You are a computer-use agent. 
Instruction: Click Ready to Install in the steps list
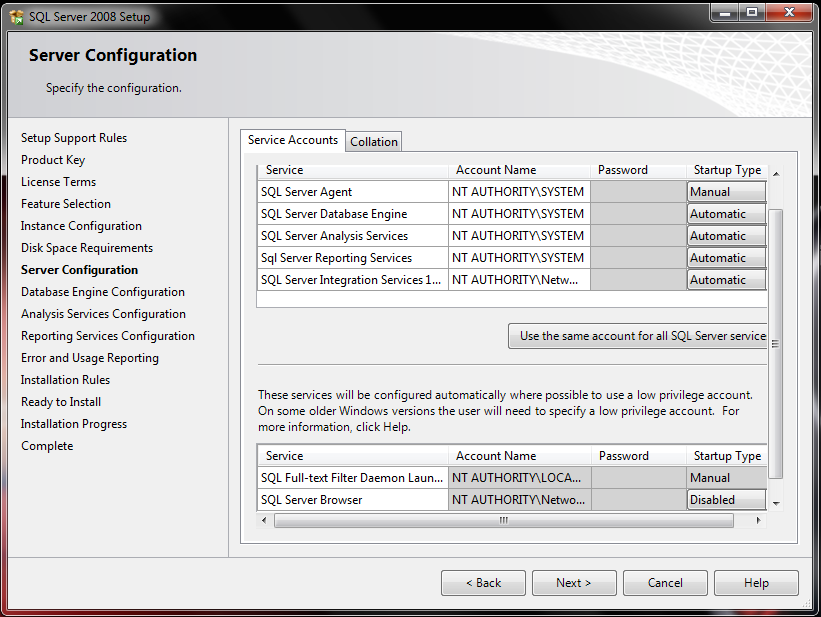pos(61,402)
